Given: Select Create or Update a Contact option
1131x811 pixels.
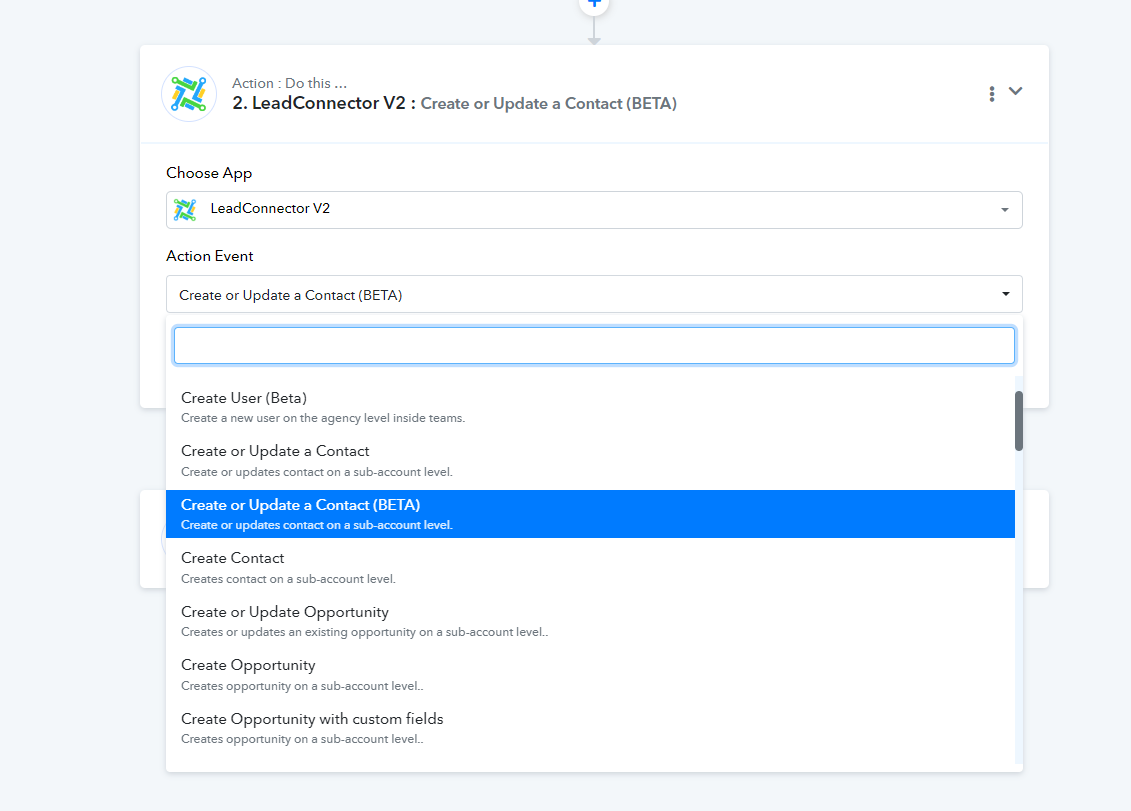Looking at the screenshot, I should click(x=590, y=460).
